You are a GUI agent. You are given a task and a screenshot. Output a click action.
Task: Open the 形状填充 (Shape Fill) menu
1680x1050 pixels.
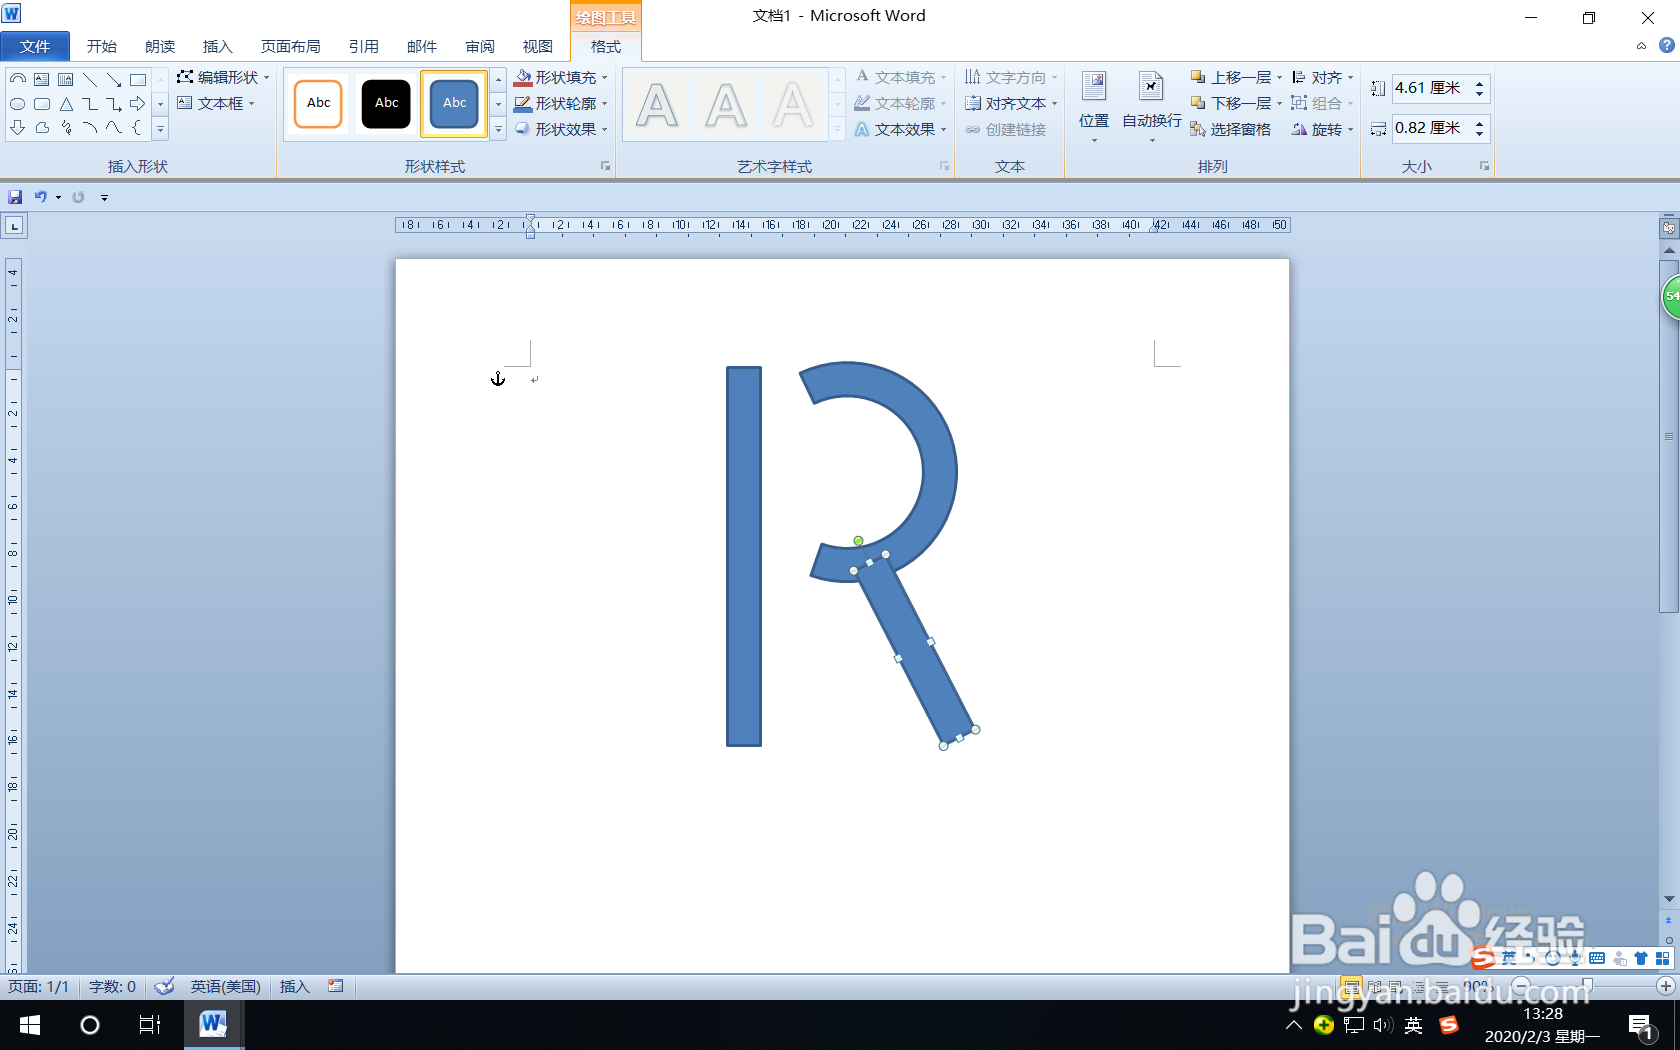(563, 76)
